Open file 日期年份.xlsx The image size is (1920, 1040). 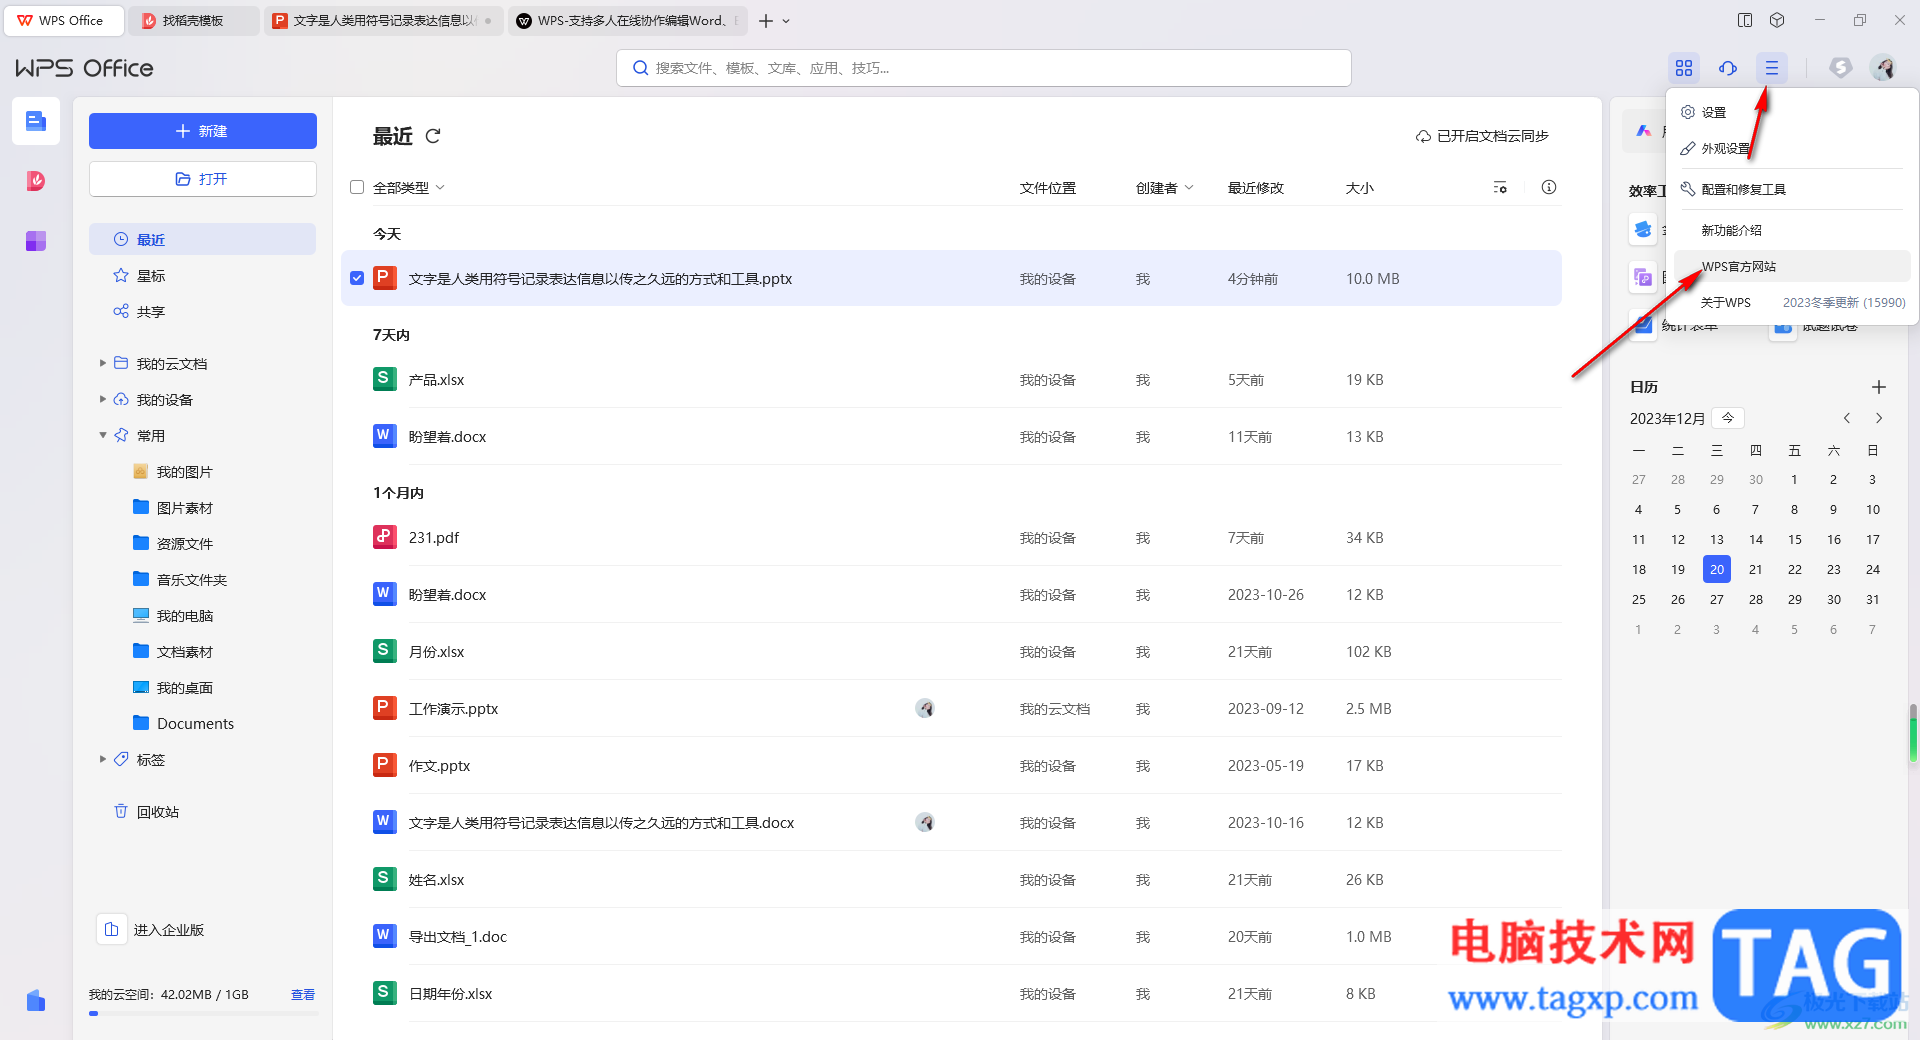pyautogui.click(x=451, y=993)
